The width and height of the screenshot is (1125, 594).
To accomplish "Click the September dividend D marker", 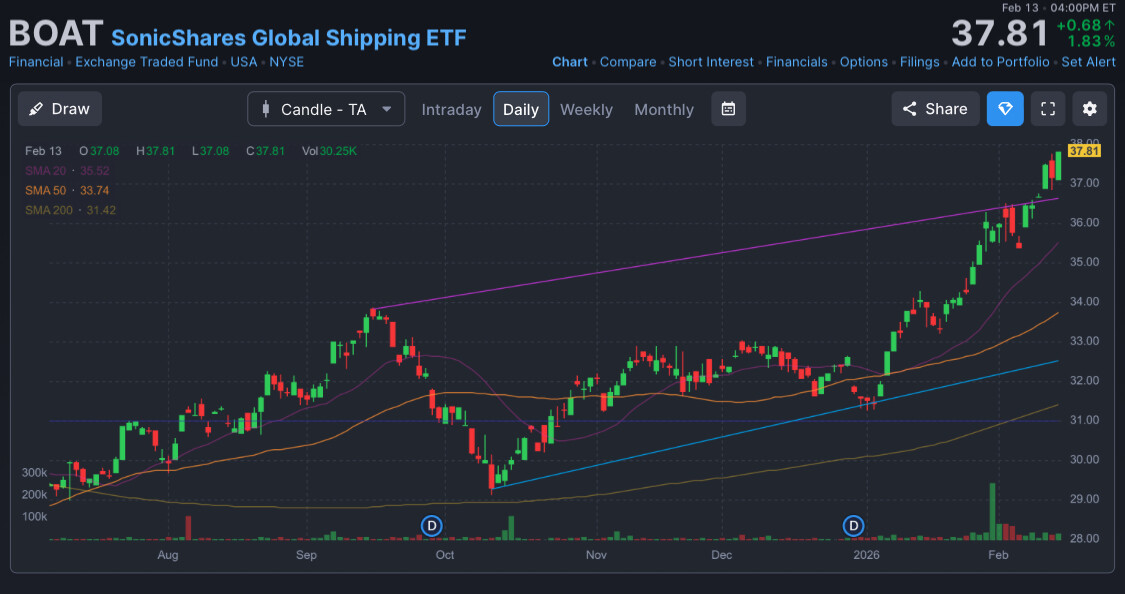I will pos(432,525).
